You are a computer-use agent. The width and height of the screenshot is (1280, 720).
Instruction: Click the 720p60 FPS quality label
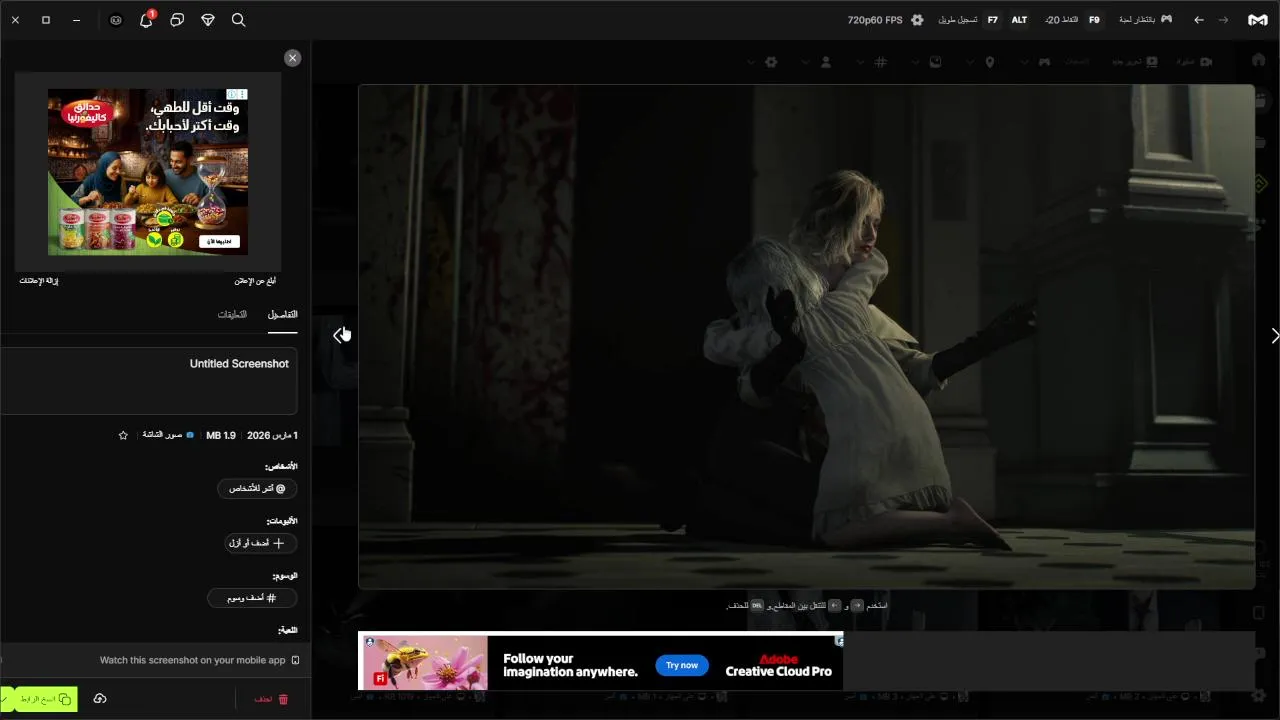tap(875, 20)
